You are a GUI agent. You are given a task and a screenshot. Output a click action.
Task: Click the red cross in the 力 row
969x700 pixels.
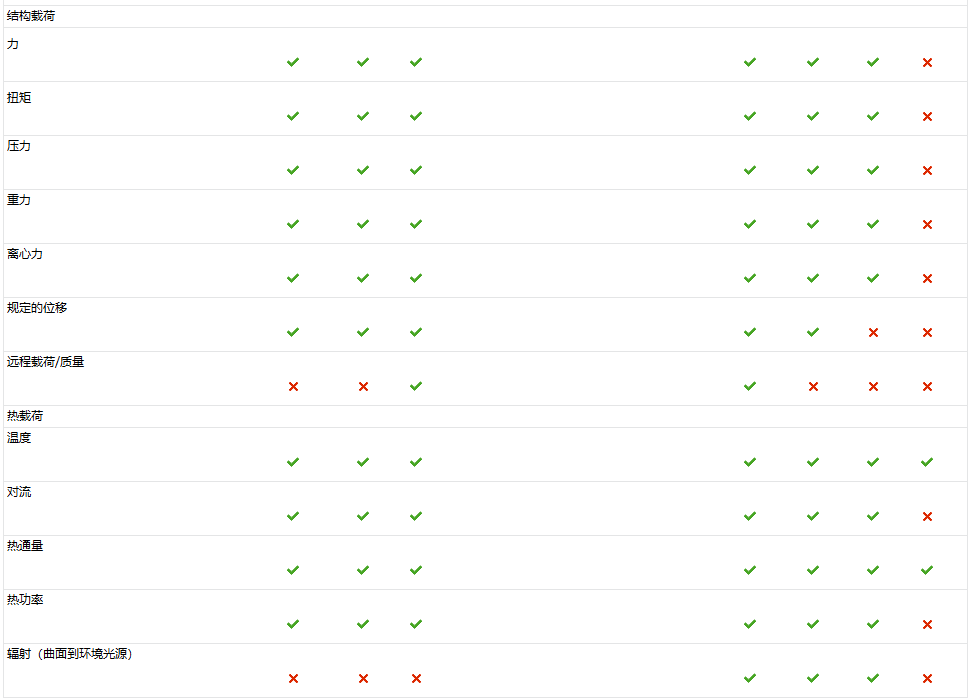pyautogui.click(x=927, y=63)
